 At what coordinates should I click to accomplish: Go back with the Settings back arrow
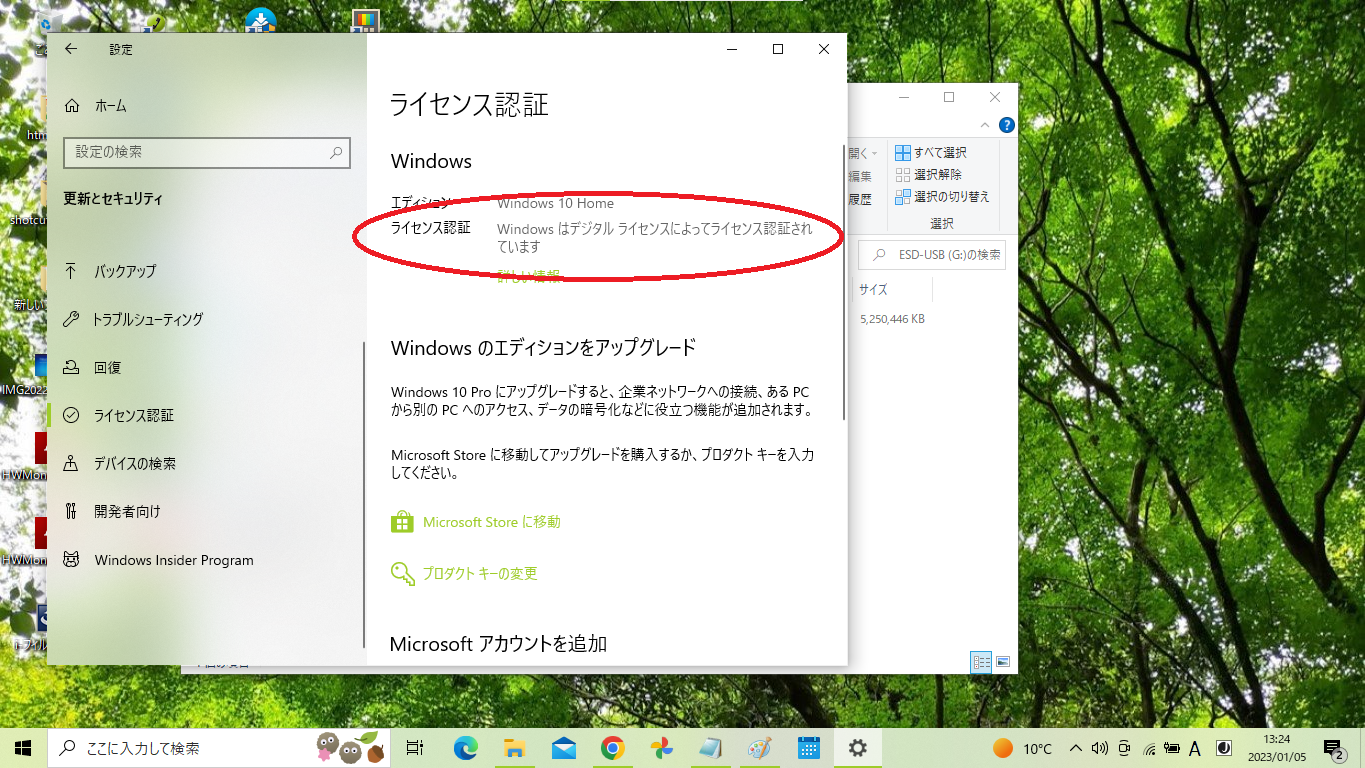tap(71, 49)
